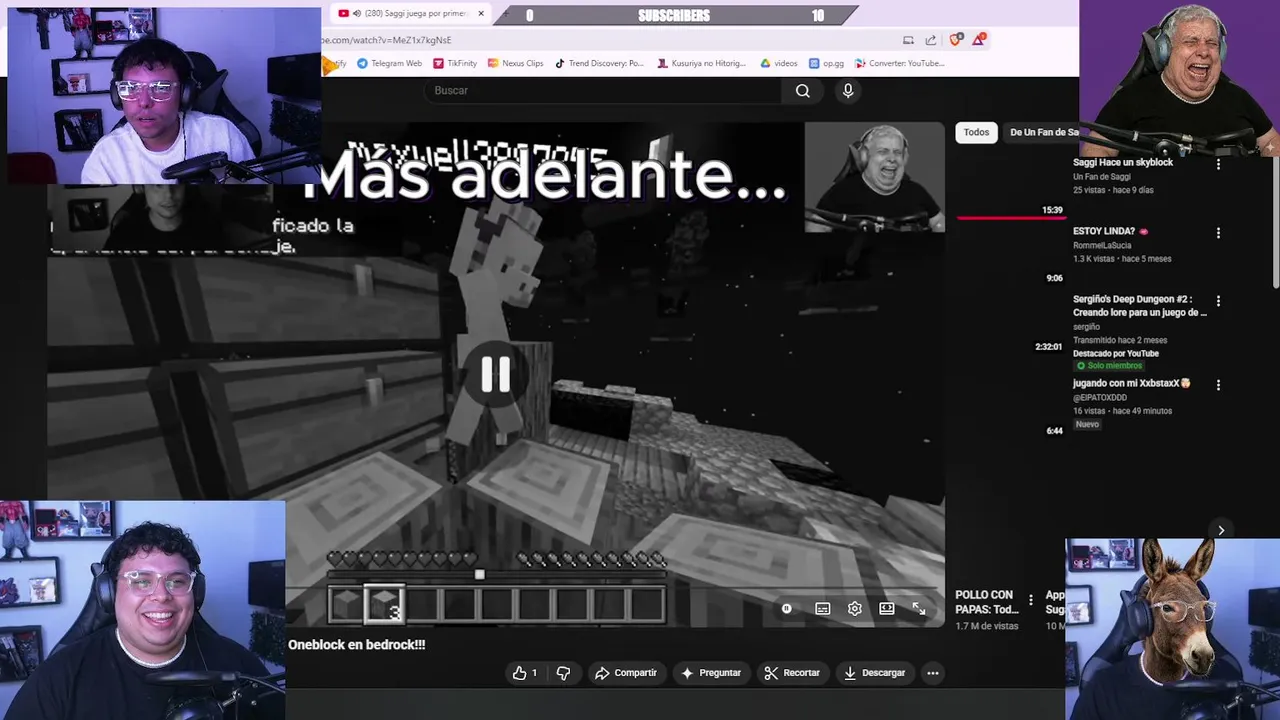Click the Recortar clip button
The image size is (1280, 720).
coord(792,673)
